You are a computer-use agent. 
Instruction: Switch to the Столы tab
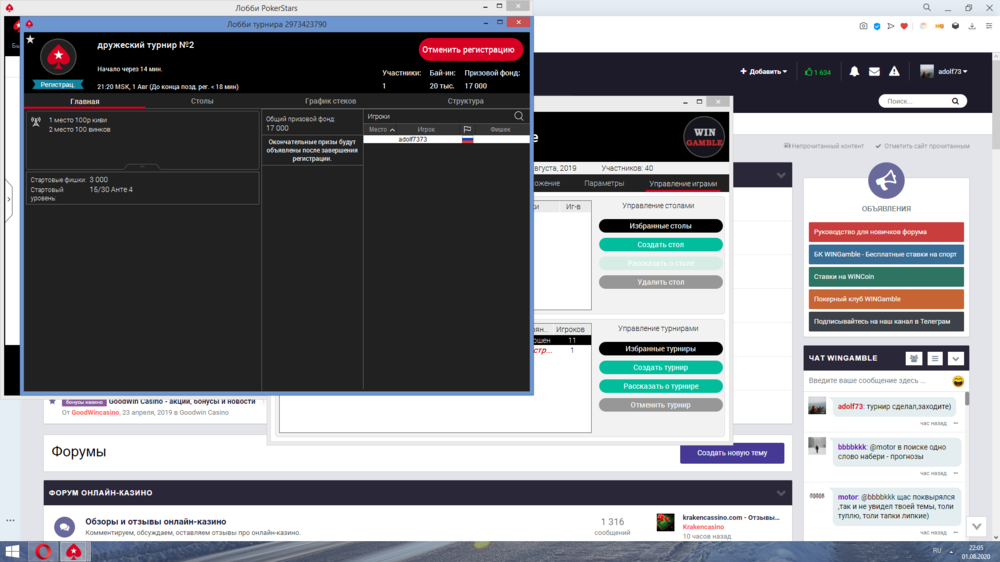coord(202,101)
